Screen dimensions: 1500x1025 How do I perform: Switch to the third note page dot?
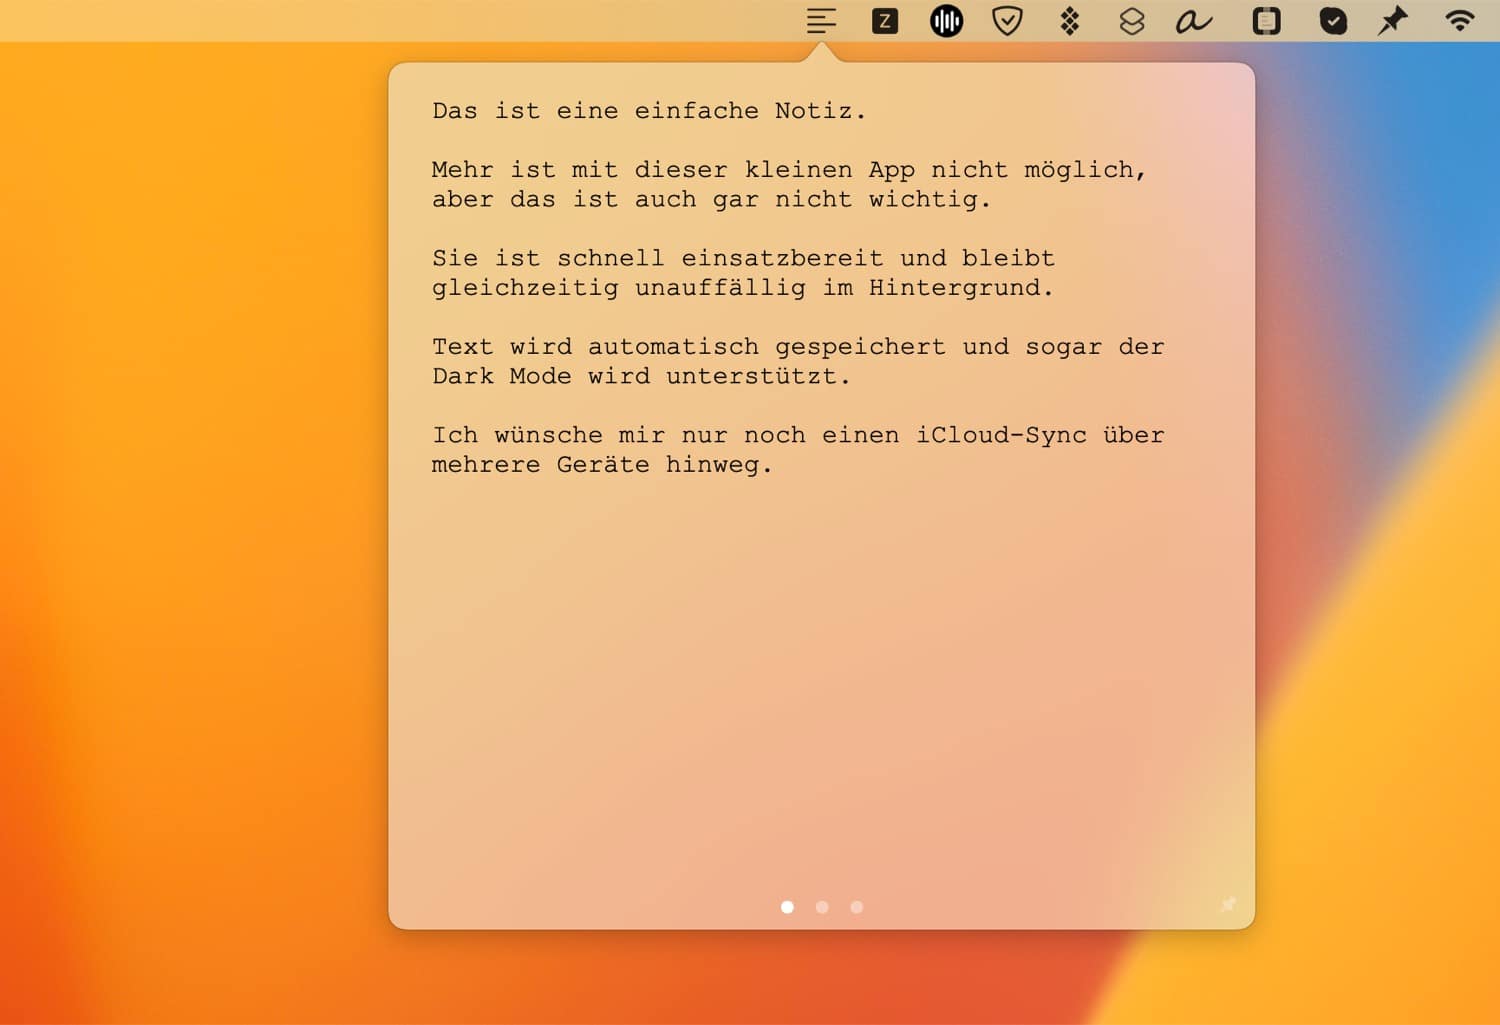(x=857, y=907)
